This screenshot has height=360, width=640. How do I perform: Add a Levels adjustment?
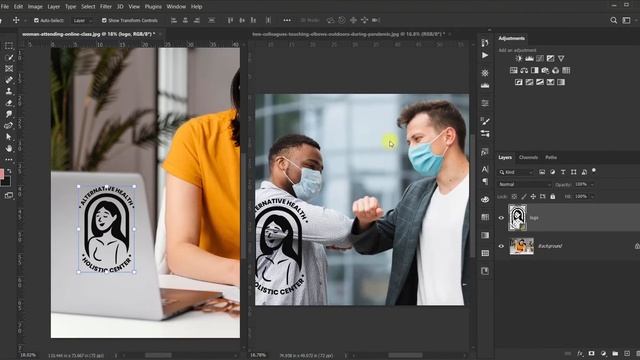[529, 59]
